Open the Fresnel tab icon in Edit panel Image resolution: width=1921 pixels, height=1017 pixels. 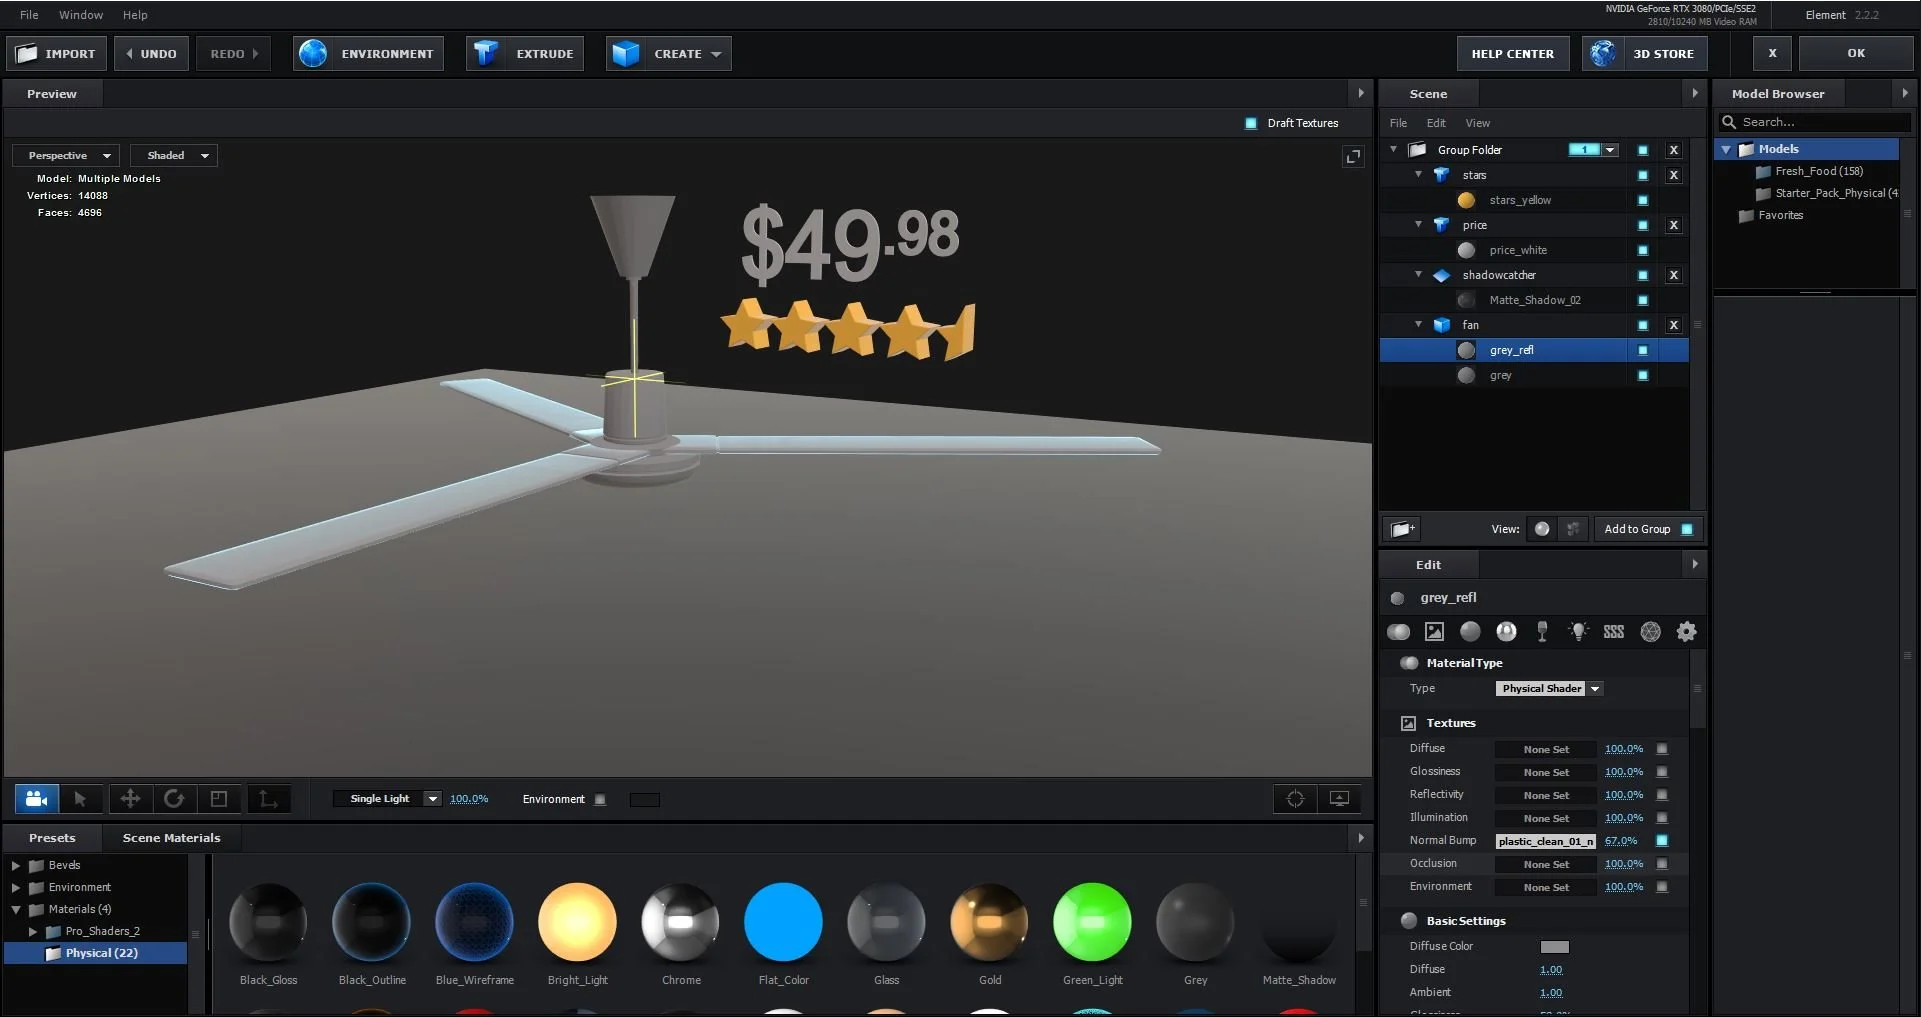pyautogui.click(x=1506, y=631)
